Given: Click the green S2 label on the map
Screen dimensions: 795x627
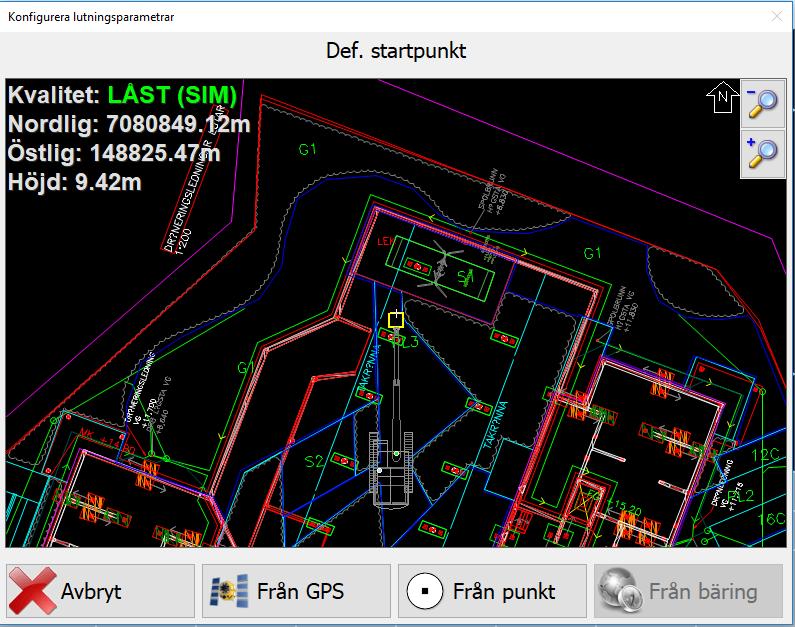Looking at the screenshot, I should 314,461.
